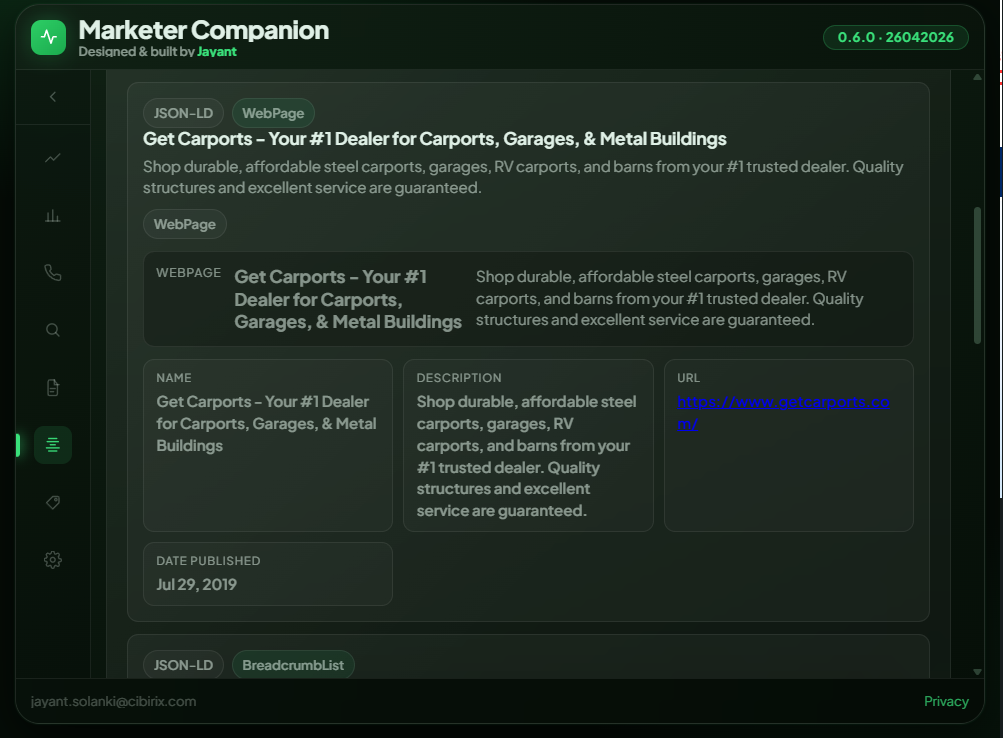Click the WEBPAGE summary card bold title
The image size is (1003, 738).
[348, 299]
